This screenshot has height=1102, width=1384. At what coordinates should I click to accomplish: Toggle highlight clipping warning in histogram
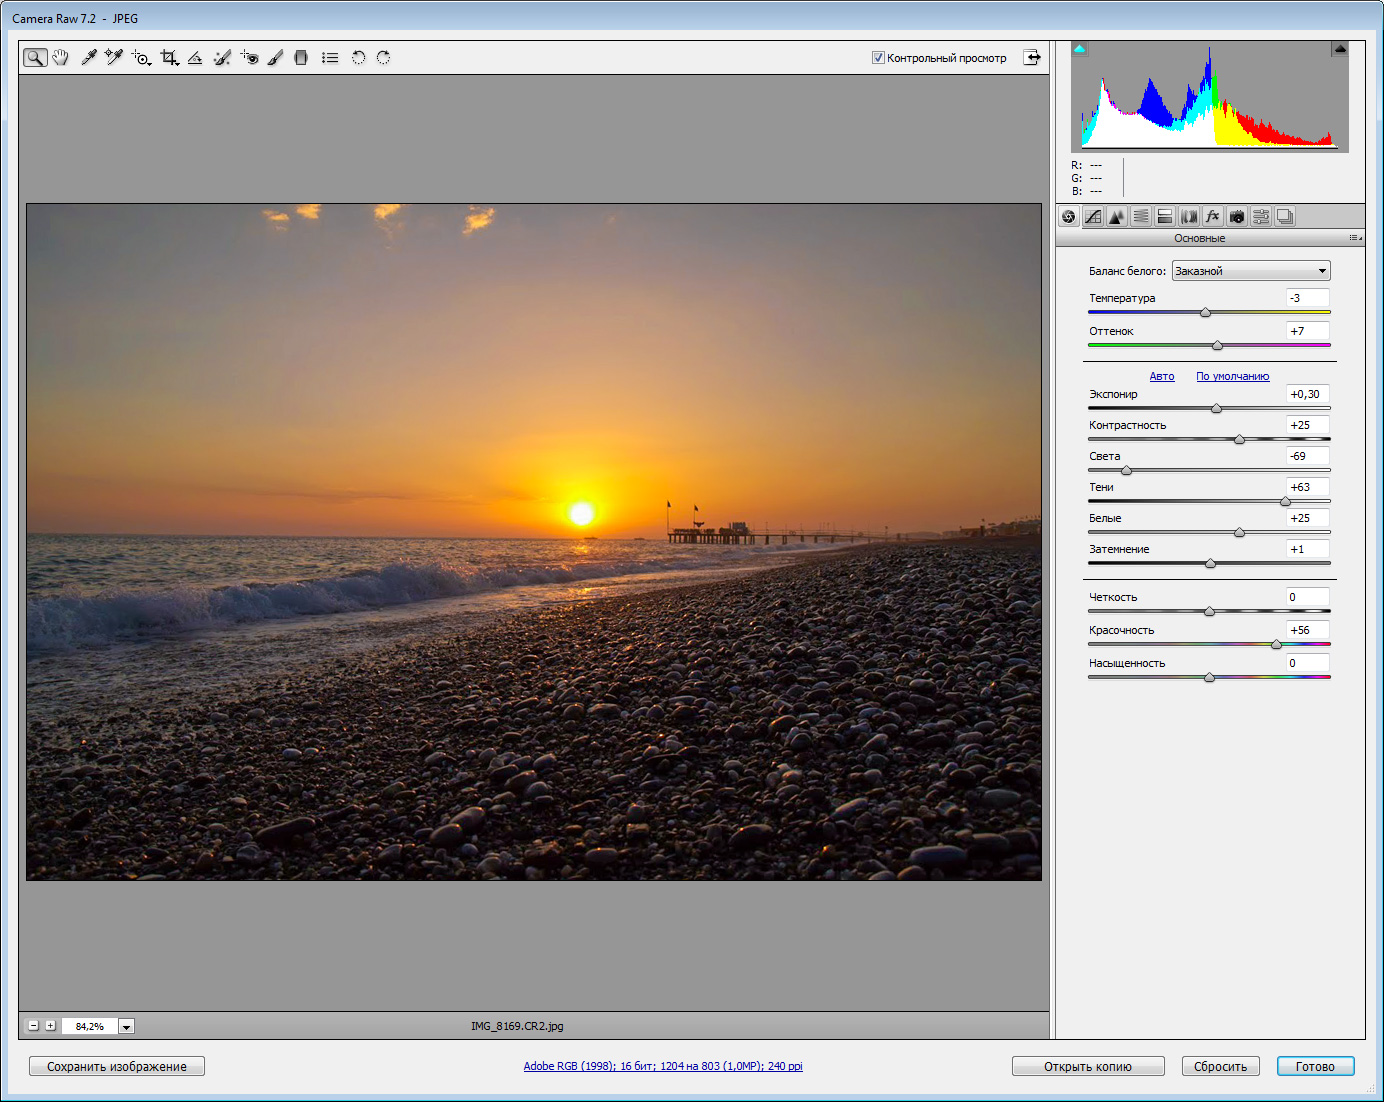click(1340, 48)
